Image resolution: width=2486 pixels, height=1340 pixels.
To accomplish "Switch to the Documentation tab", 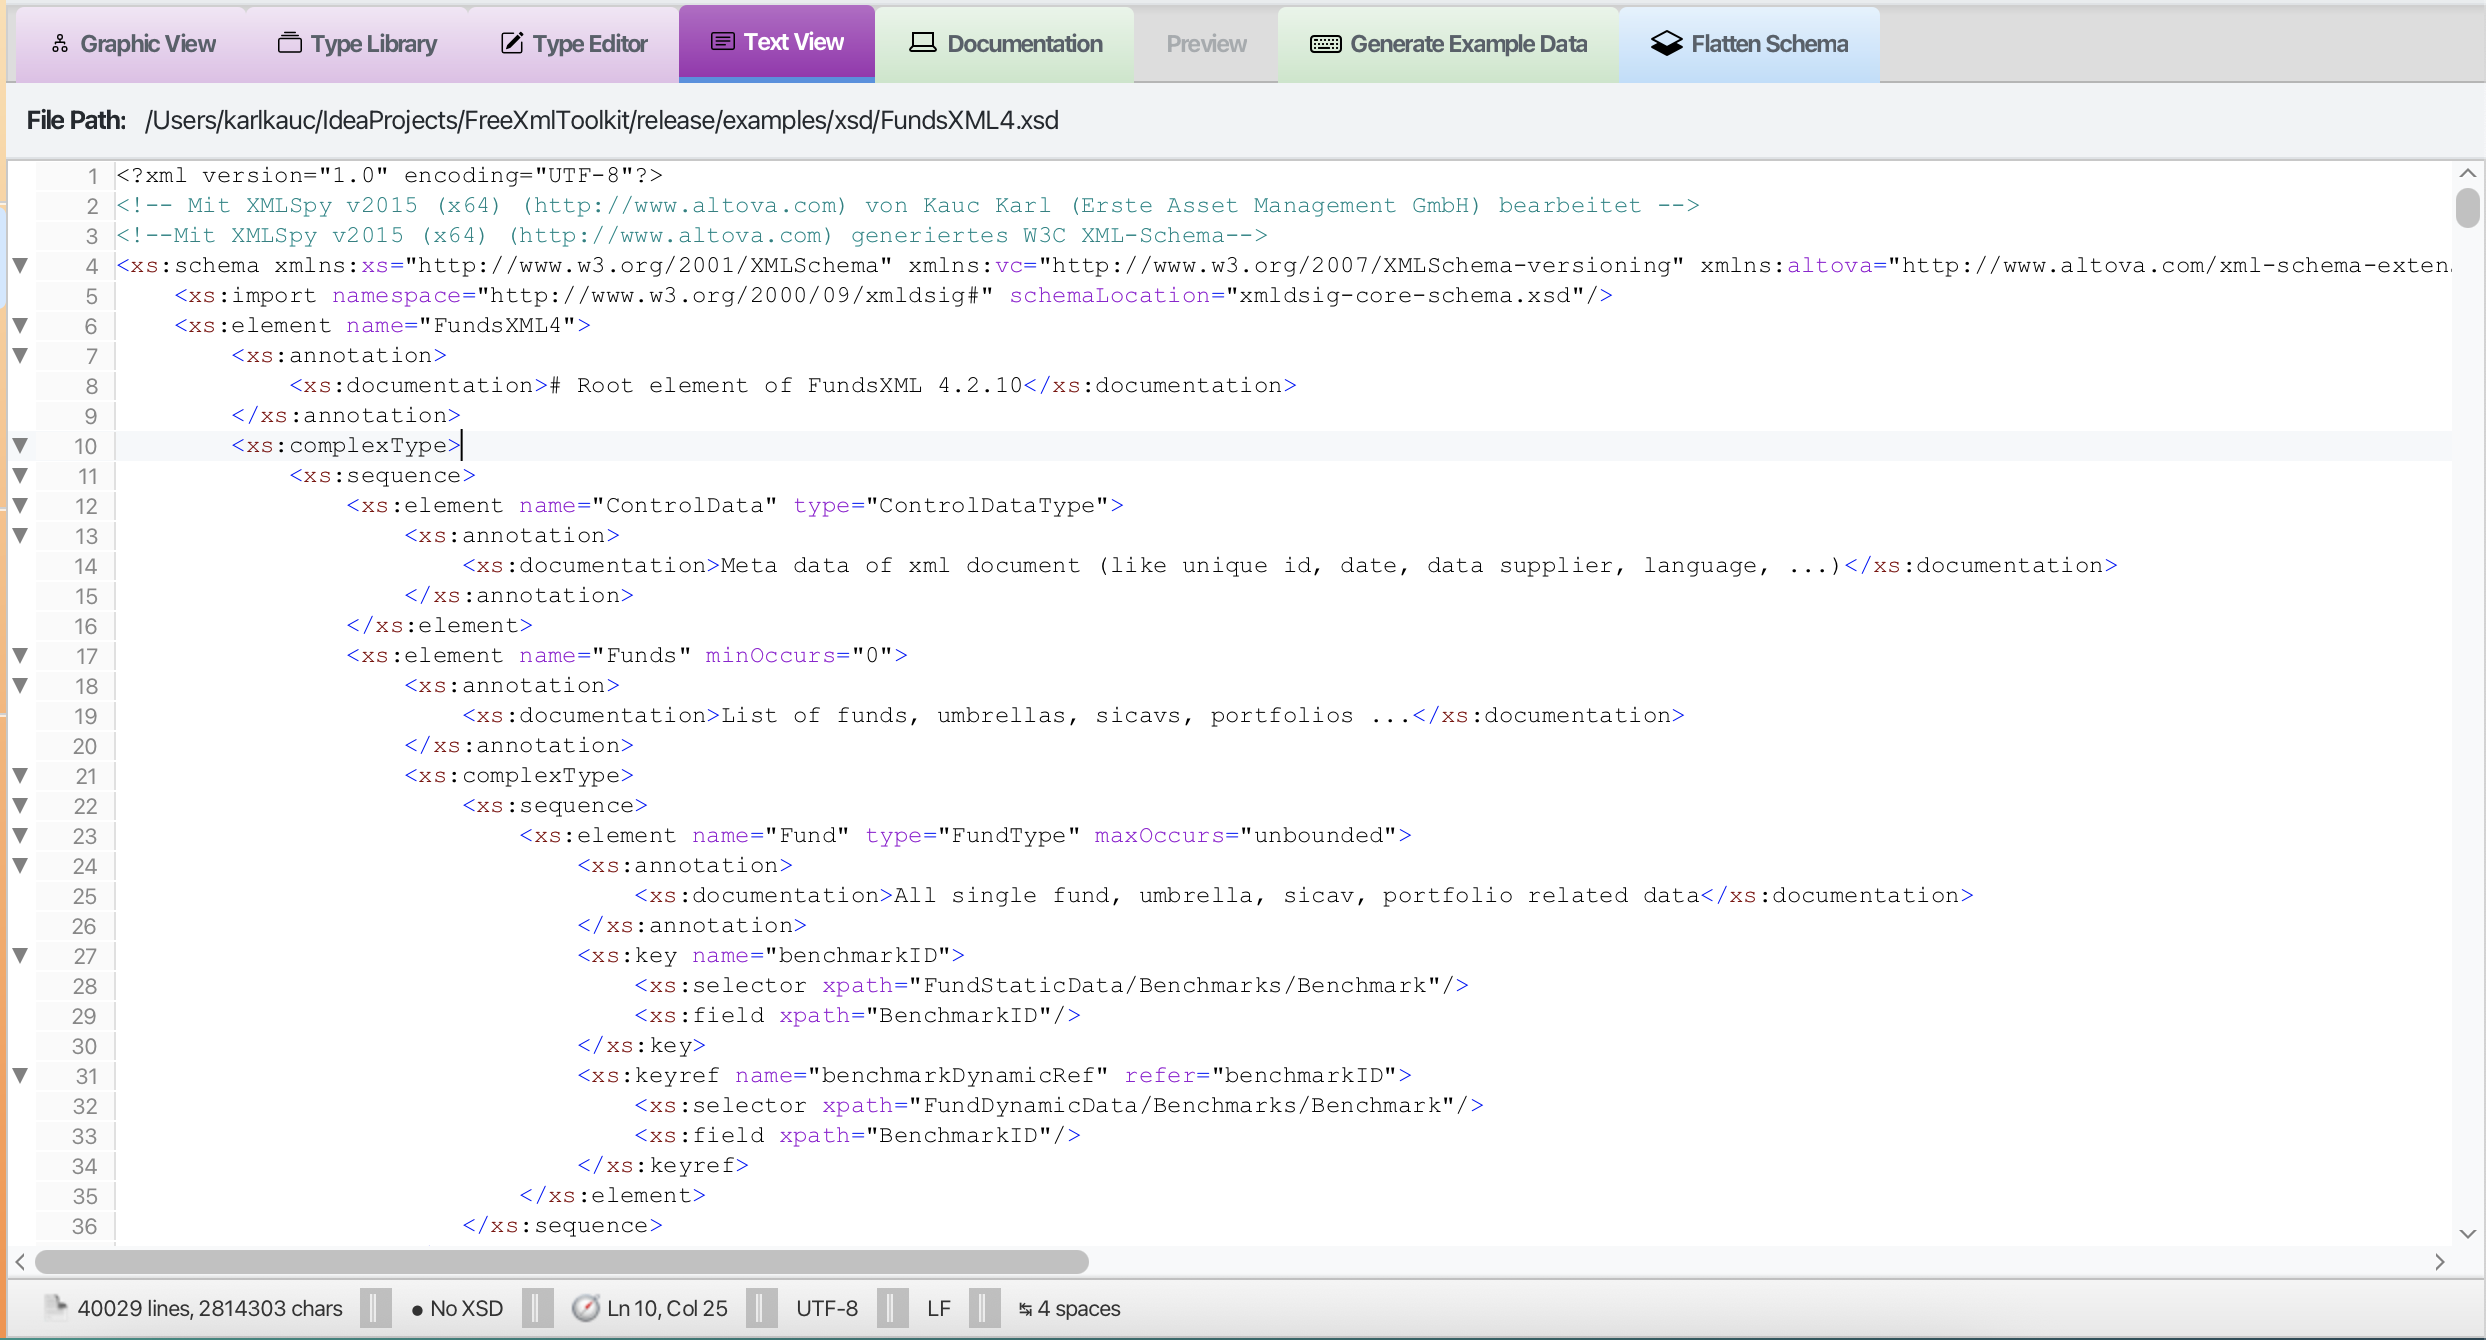I will pyautogui.click(x=1007, y=43).
